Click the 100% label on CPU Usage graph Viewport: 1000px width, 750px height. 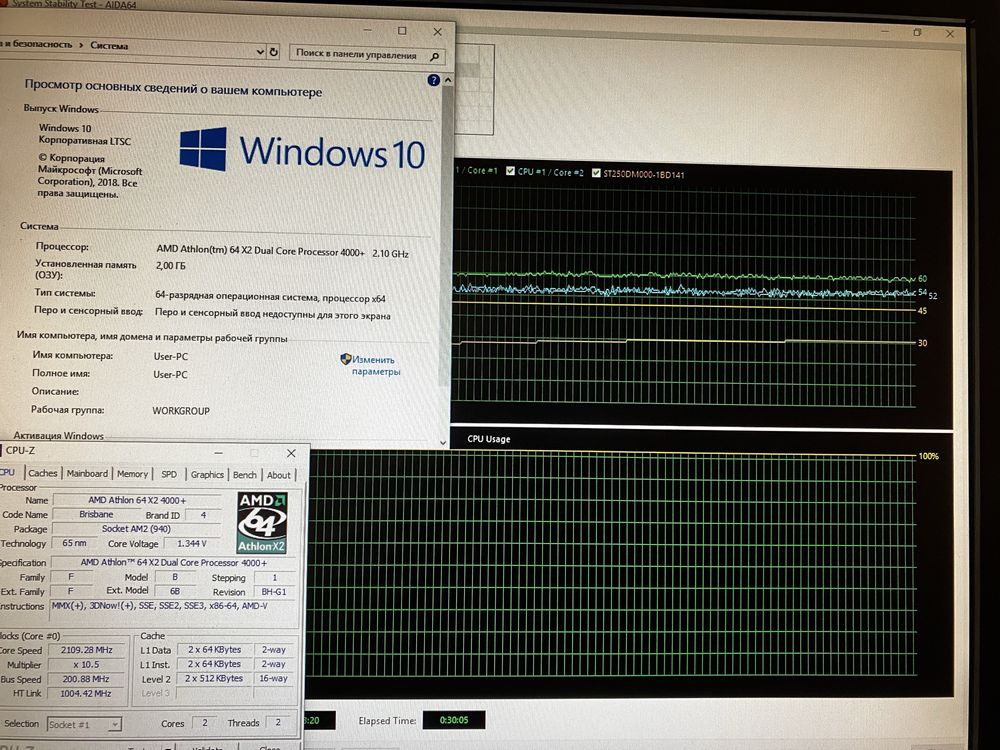928,457
